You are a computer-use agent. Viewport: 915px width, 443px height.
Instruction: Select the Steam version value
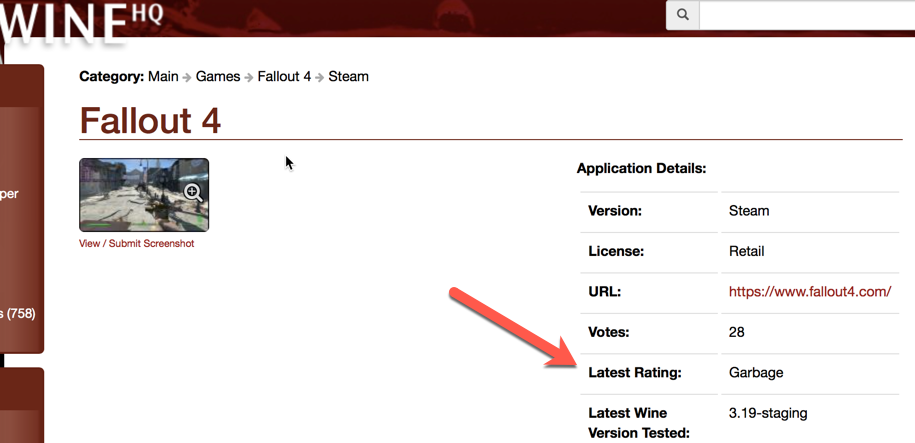[749, 211]
